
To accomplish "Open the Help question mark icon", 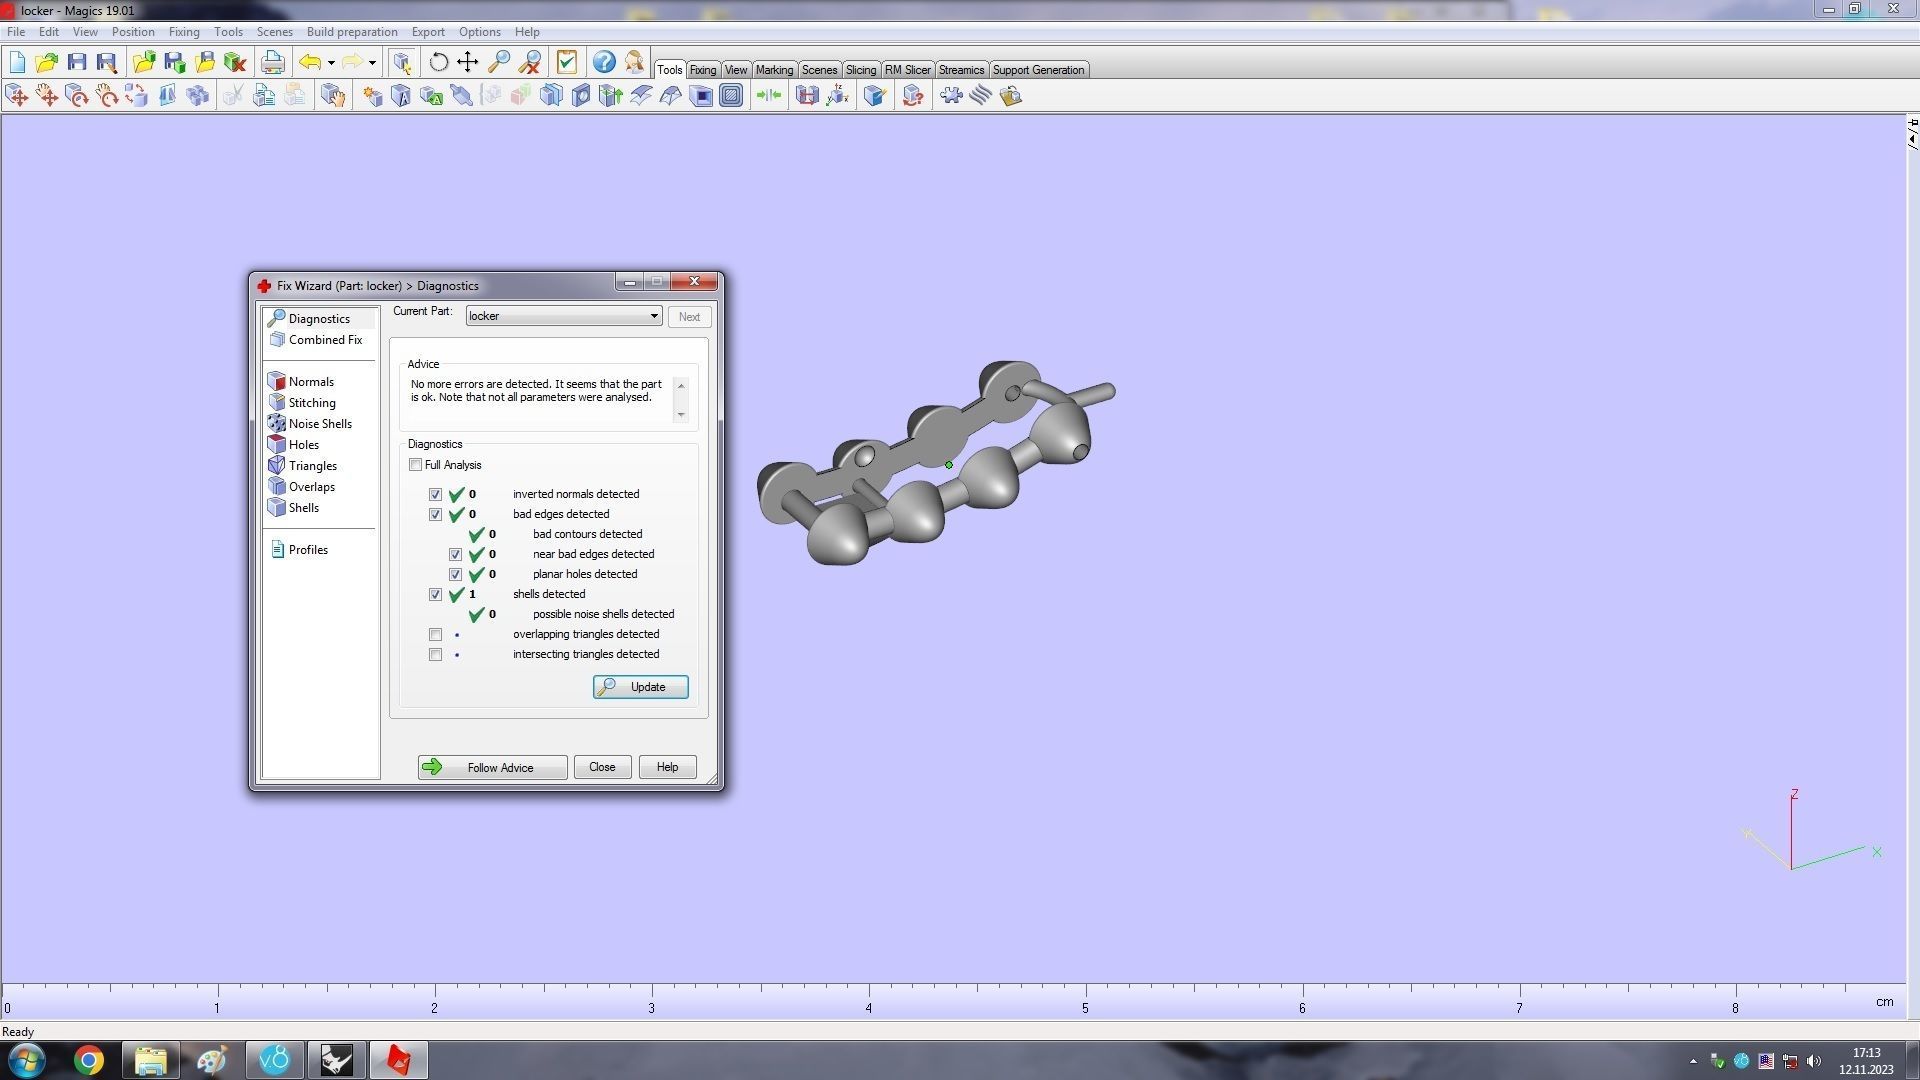I will click(x=604, y=62).
